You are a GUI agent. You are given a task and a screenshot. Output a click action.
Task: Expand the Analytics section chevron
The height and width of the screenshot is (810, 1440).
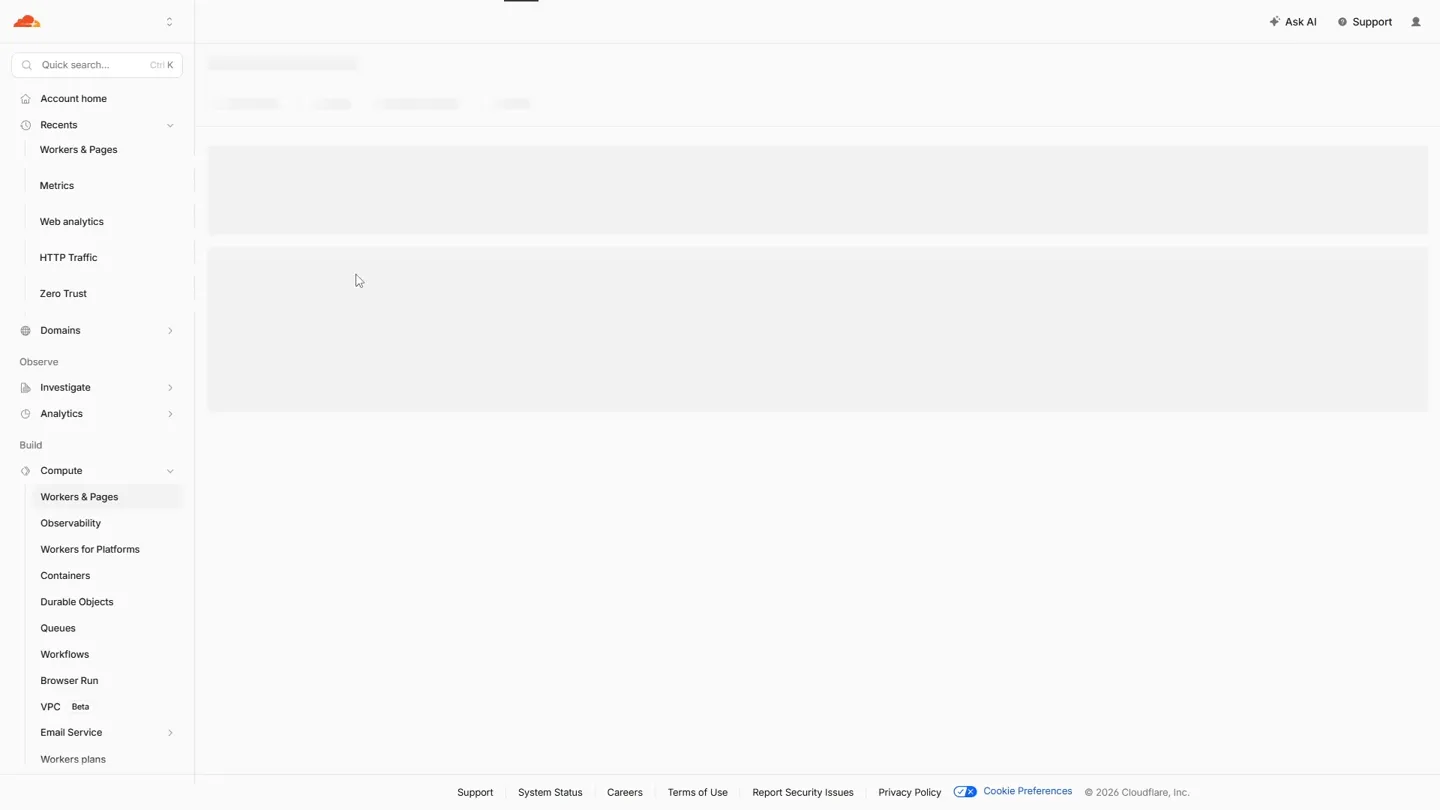[x=170, y=414]
